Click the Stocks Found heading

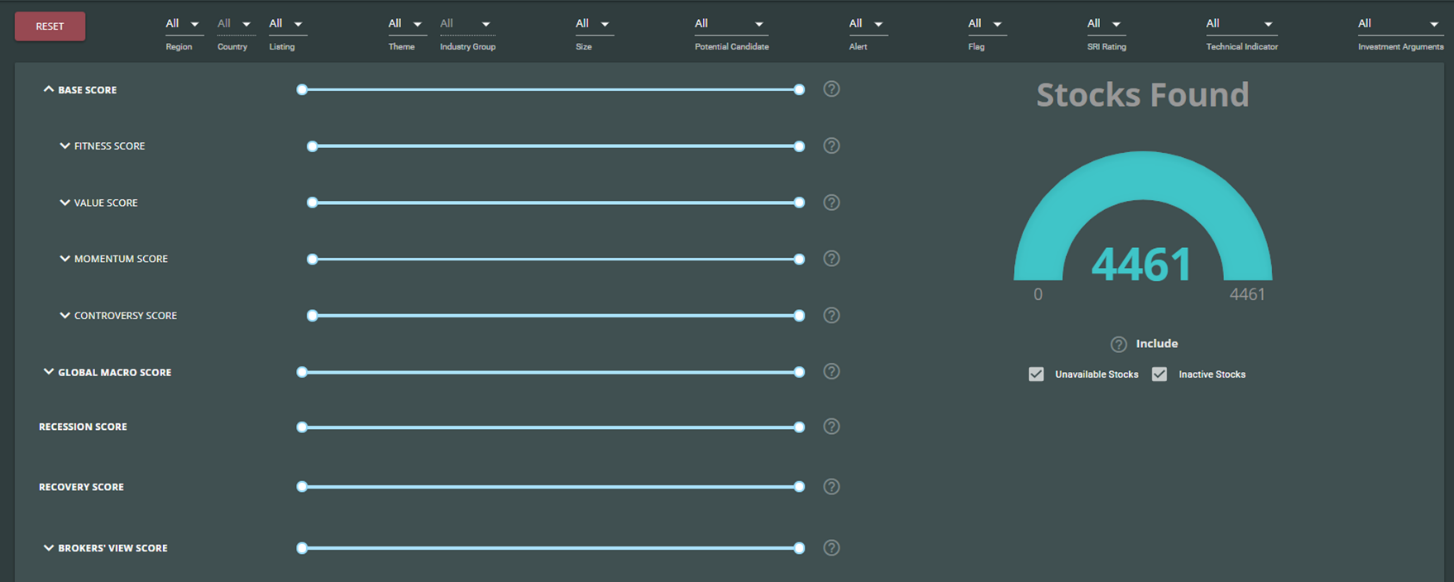[x=1142, y=94]
